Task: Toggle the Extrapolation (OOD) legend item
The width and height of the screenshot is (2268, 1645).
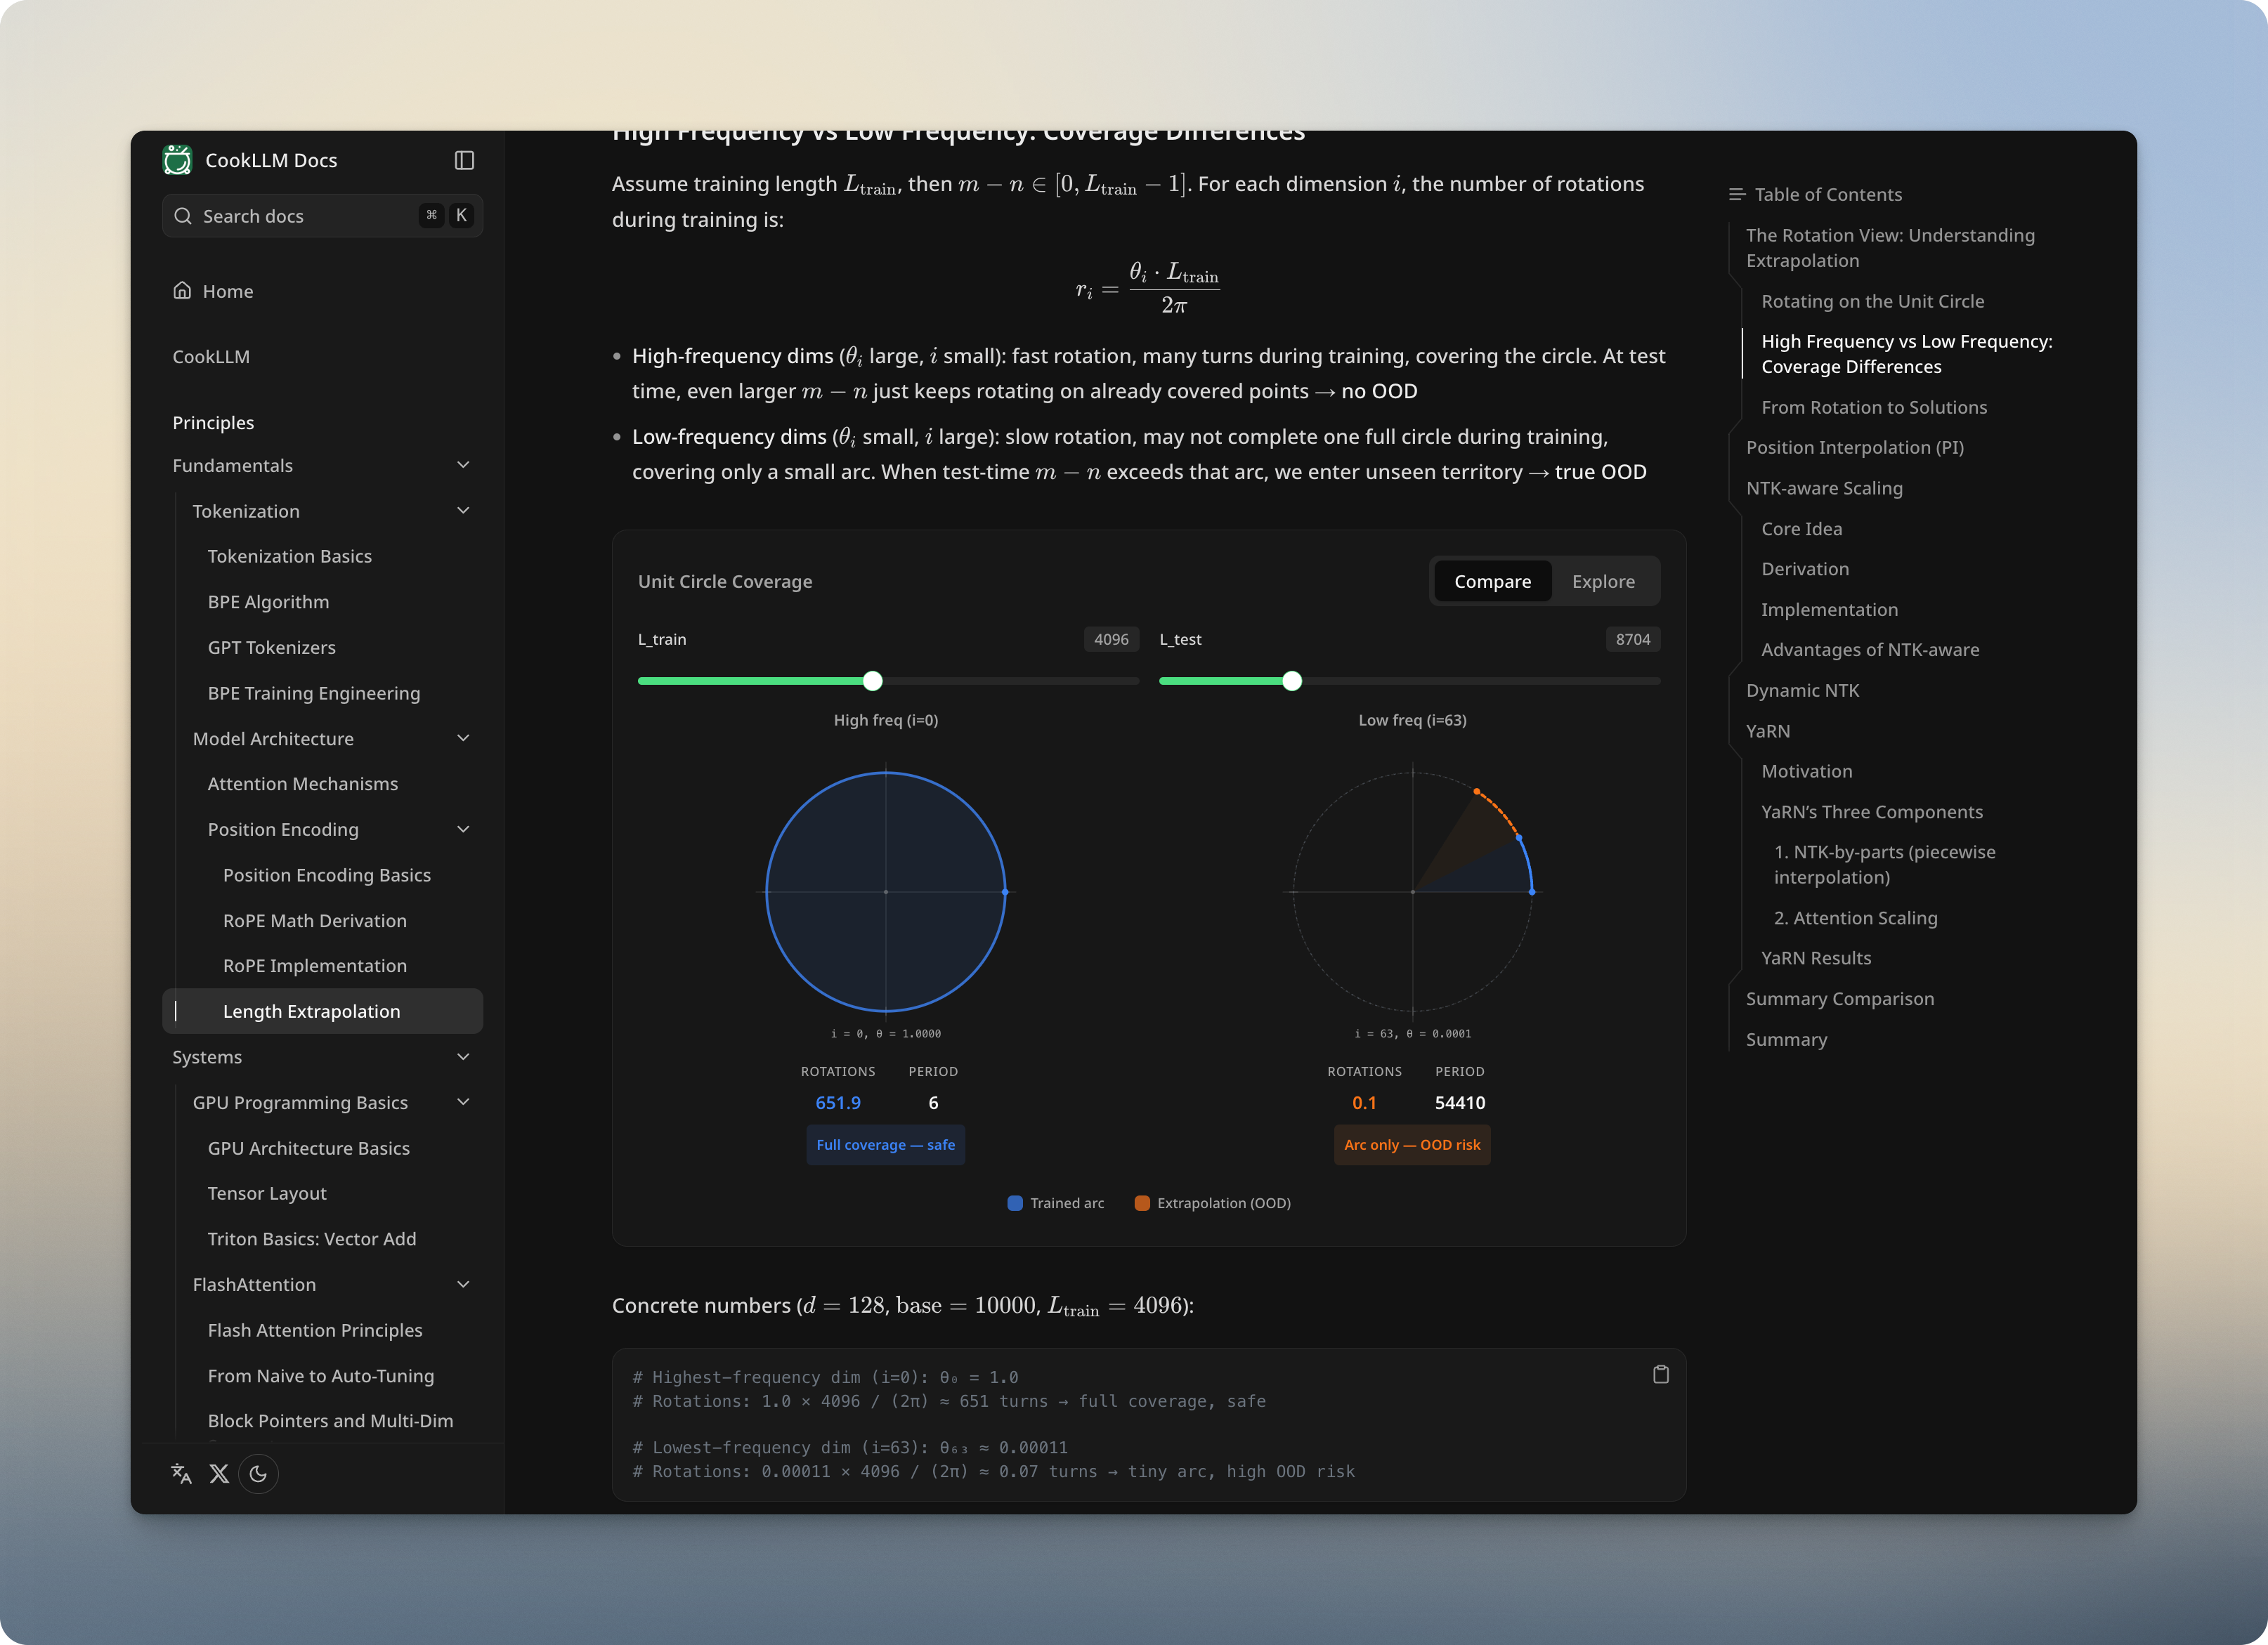Action: (1213, 1203)
